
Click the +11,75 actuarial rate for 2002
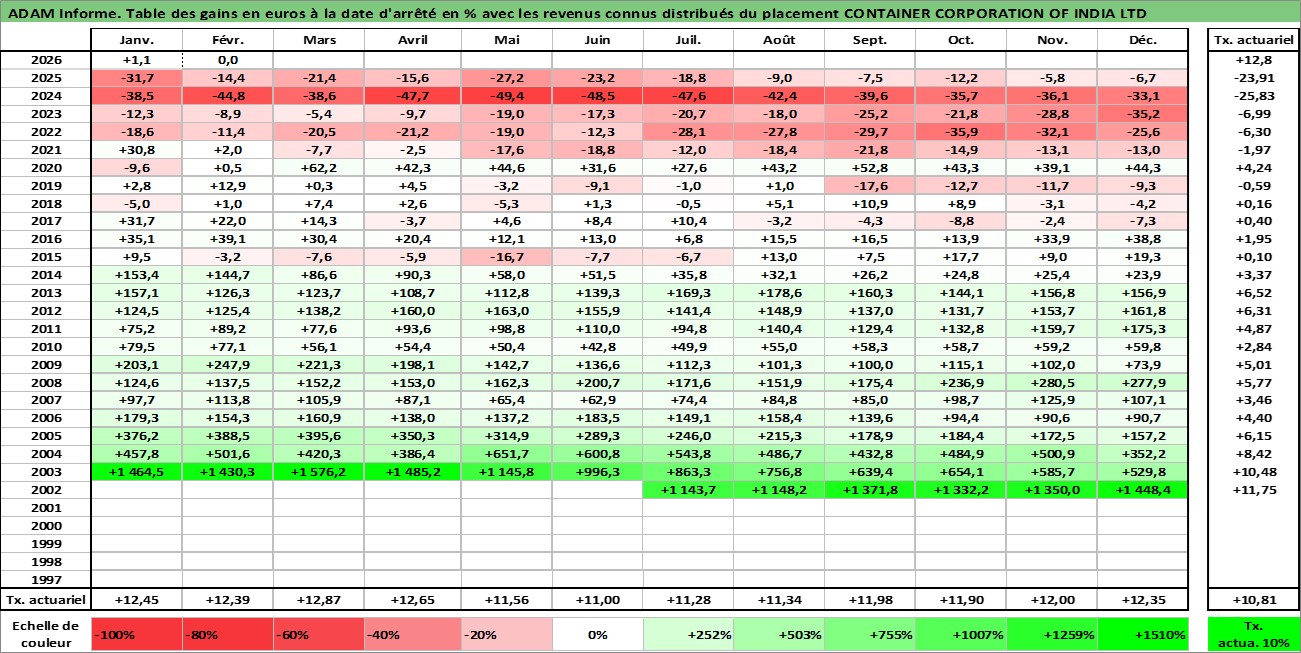tap(1254, 490)
